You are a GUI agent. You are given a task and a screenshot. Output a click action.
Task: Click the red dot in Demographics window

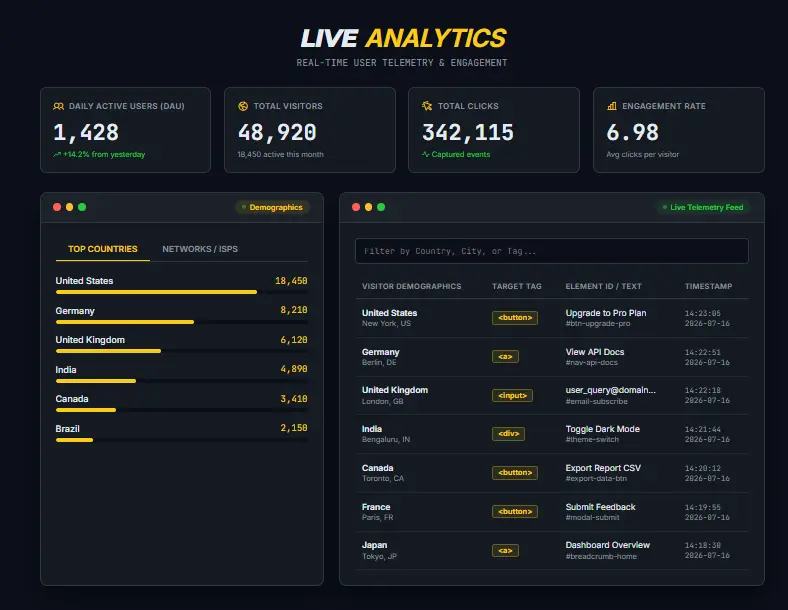(57, 207)
